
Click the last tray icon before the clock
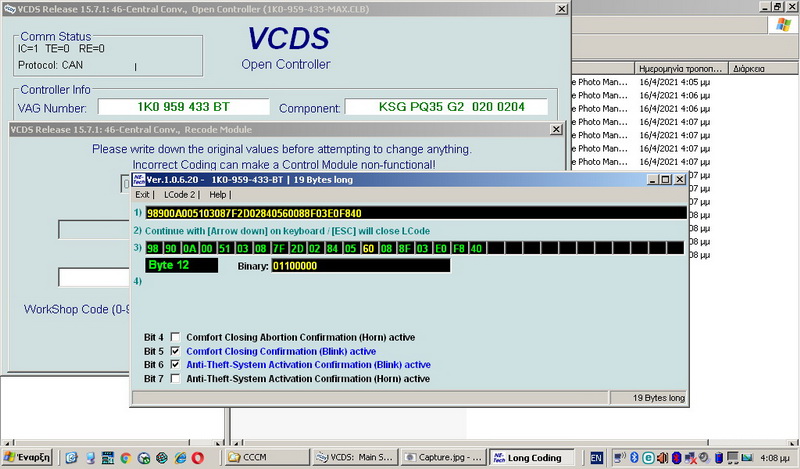747,458
